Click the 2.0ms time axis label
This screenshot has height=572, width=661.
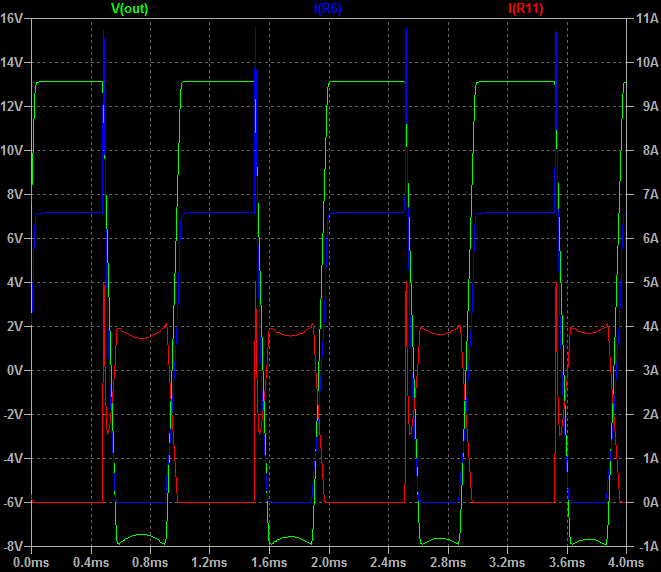click(x=329, y=563)
